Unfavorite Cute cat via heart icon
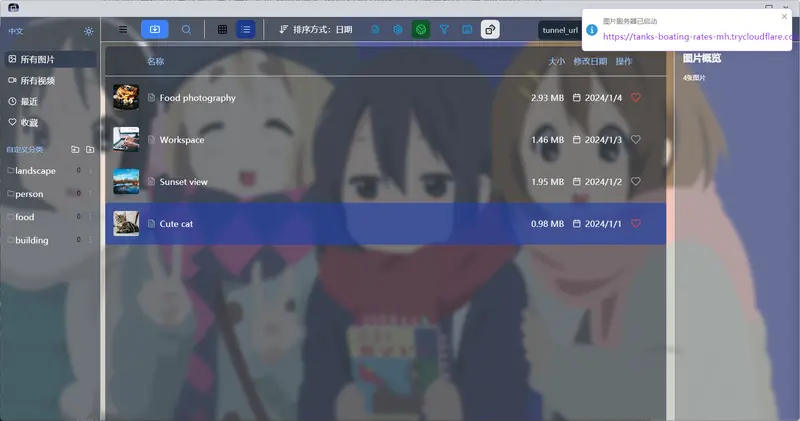800x421 pixels. pos(636,224)
